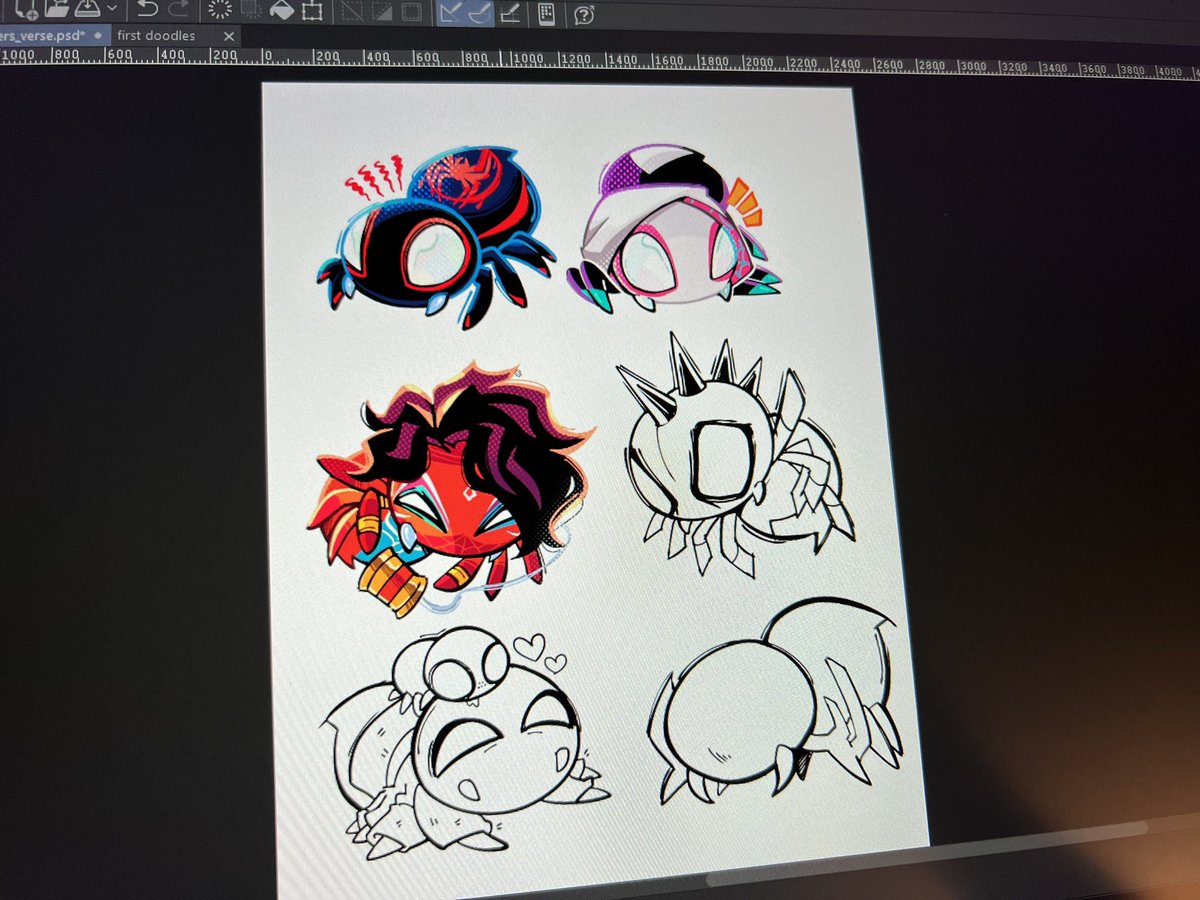Click the Deselect command icon
The image size is (1200, 900).
pos(351,13)
